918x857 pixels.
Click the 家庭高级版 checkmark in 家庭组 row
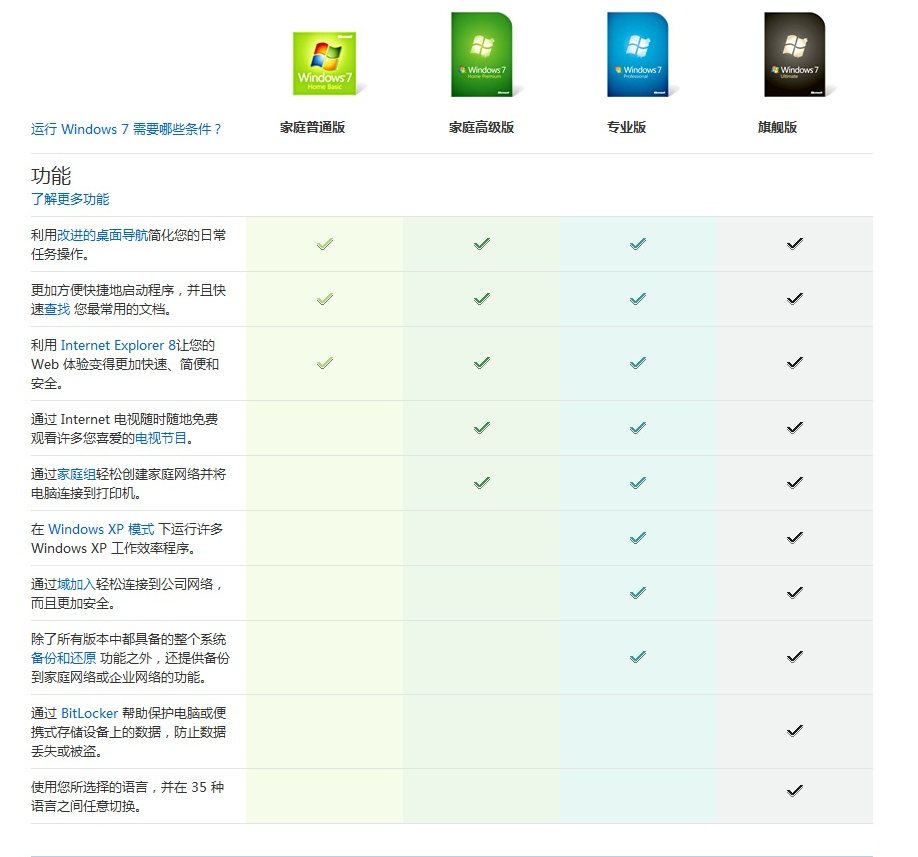[481, 483]
